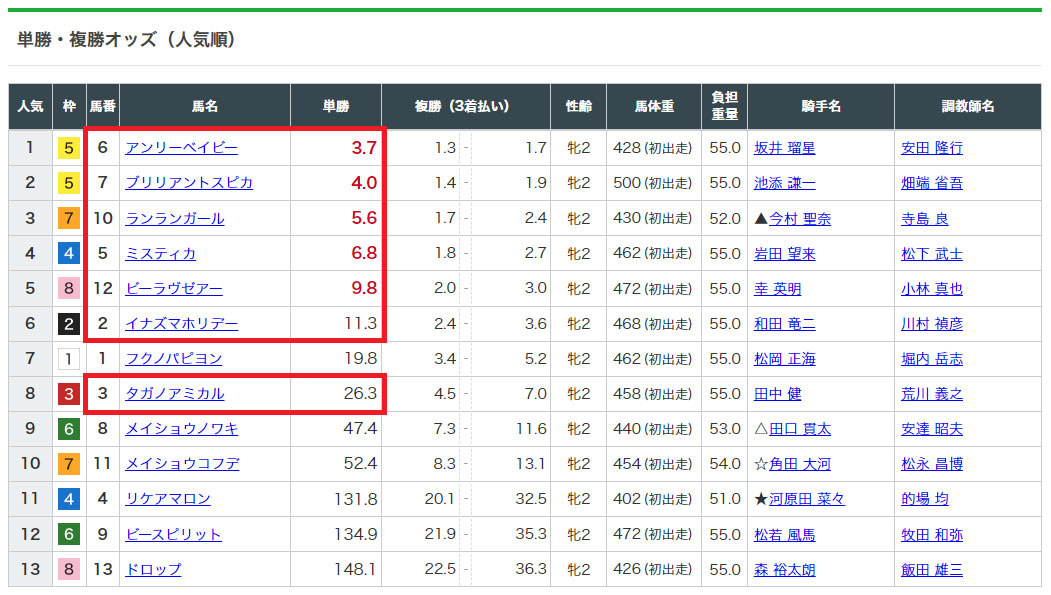This screenshot has width=1051, height=595.
Task: Click horse name ブリリアントスピカ
Action: (x=189, y=183)
